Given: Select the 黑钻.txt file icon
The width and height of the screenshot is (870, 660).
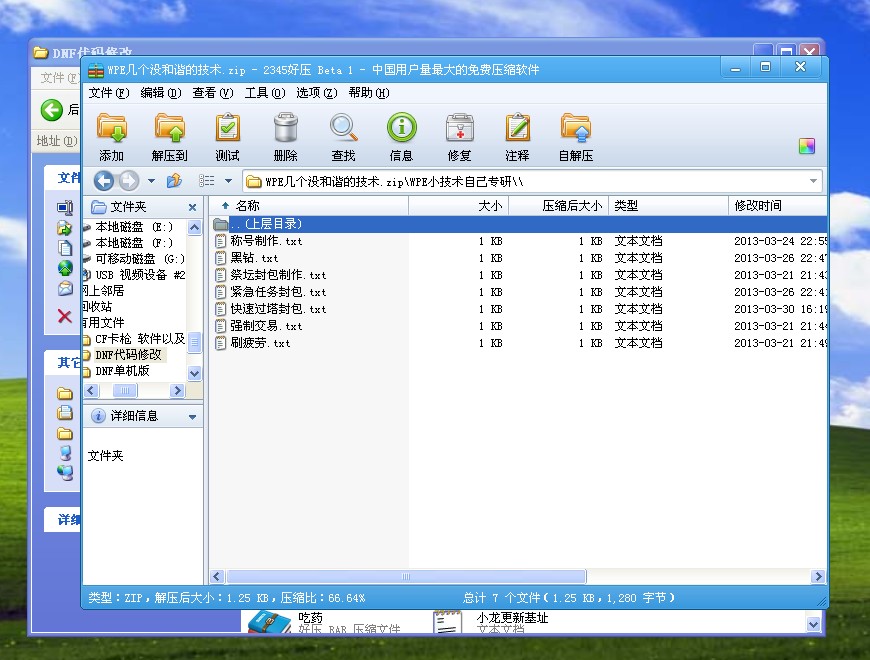Looking at the screenshot, I should [221, 258].
